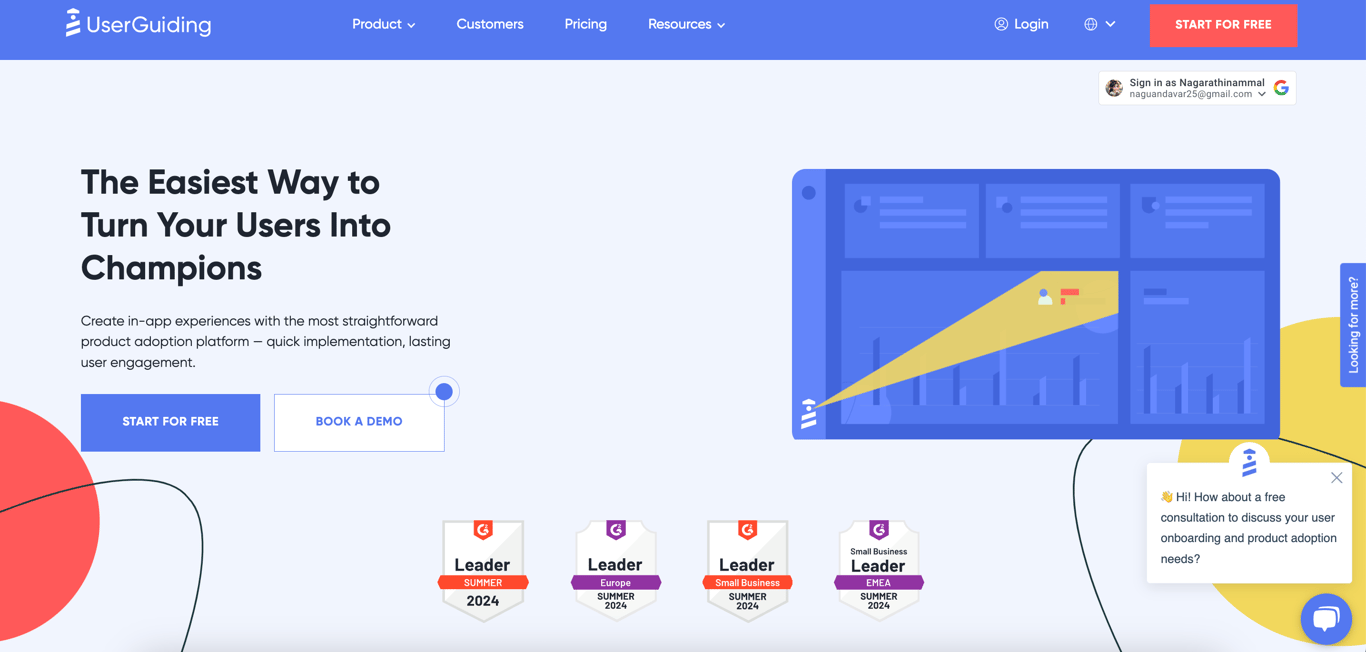The width and height of the screenshot is (1366, 652).
Task: Click the headline The Easiest Way to Turn Your Users Into Champions
Action: click(236, 225)
